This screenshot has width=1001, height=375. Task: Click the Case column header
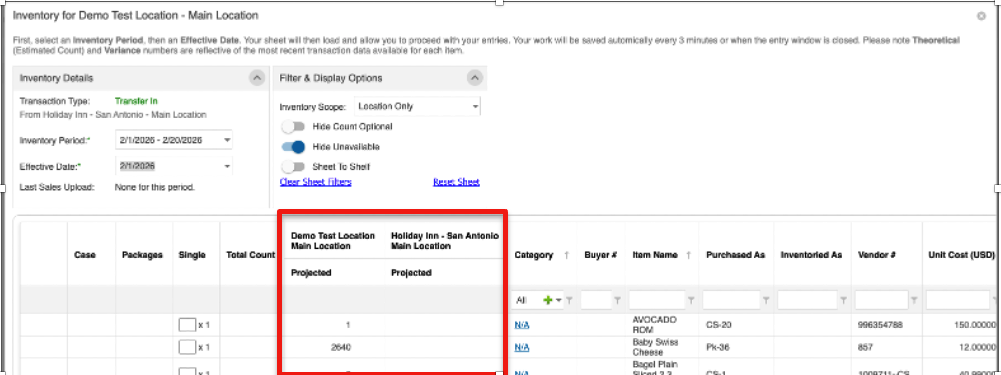[x=85, y=255]
